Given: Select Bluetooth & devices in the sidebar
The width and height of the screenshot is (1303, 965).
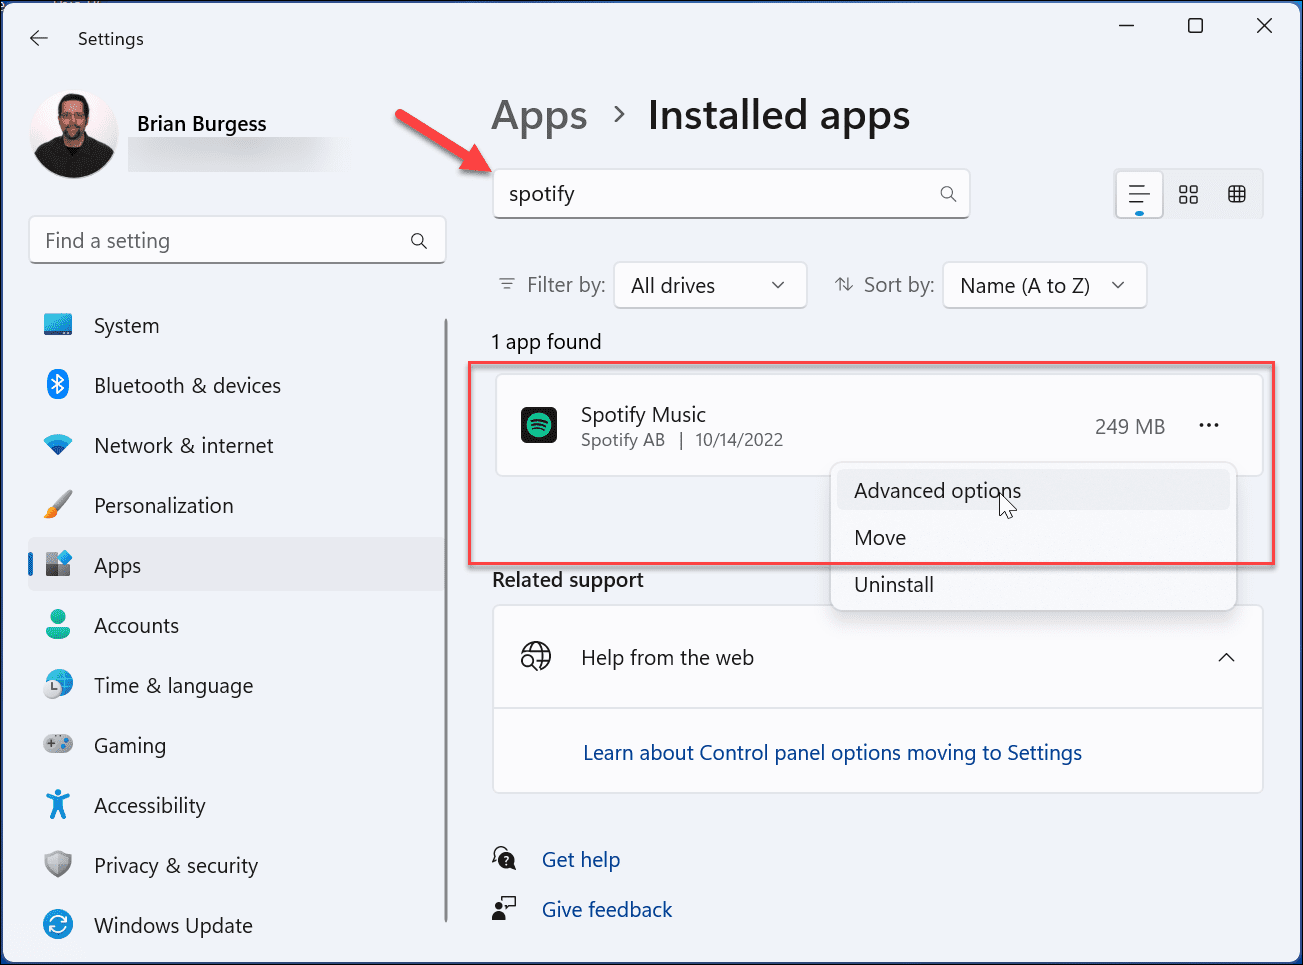Looking at the screenshot, I should click(x=187, y=385).
